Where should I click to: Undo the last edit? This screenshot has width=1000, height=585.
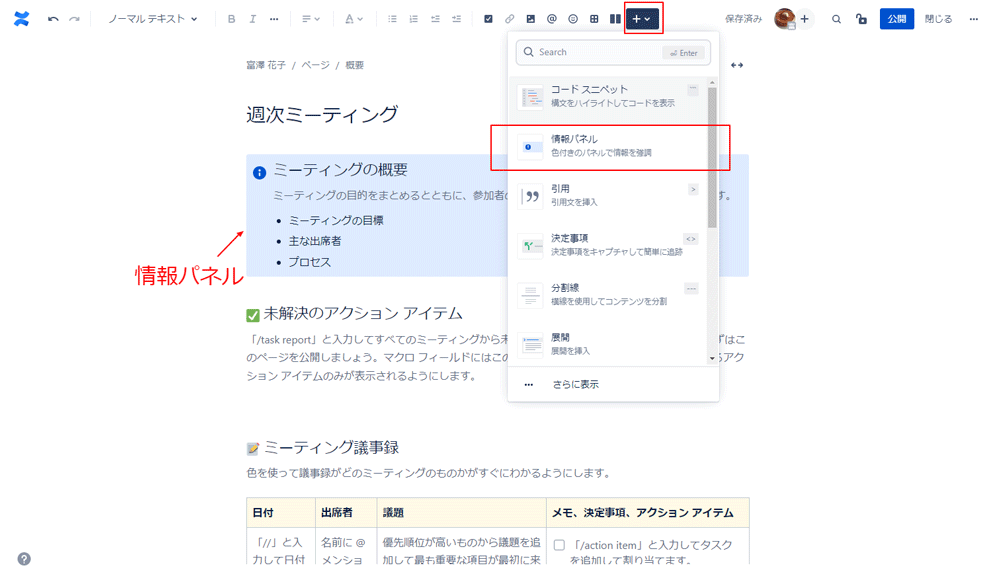click(53, 19)
